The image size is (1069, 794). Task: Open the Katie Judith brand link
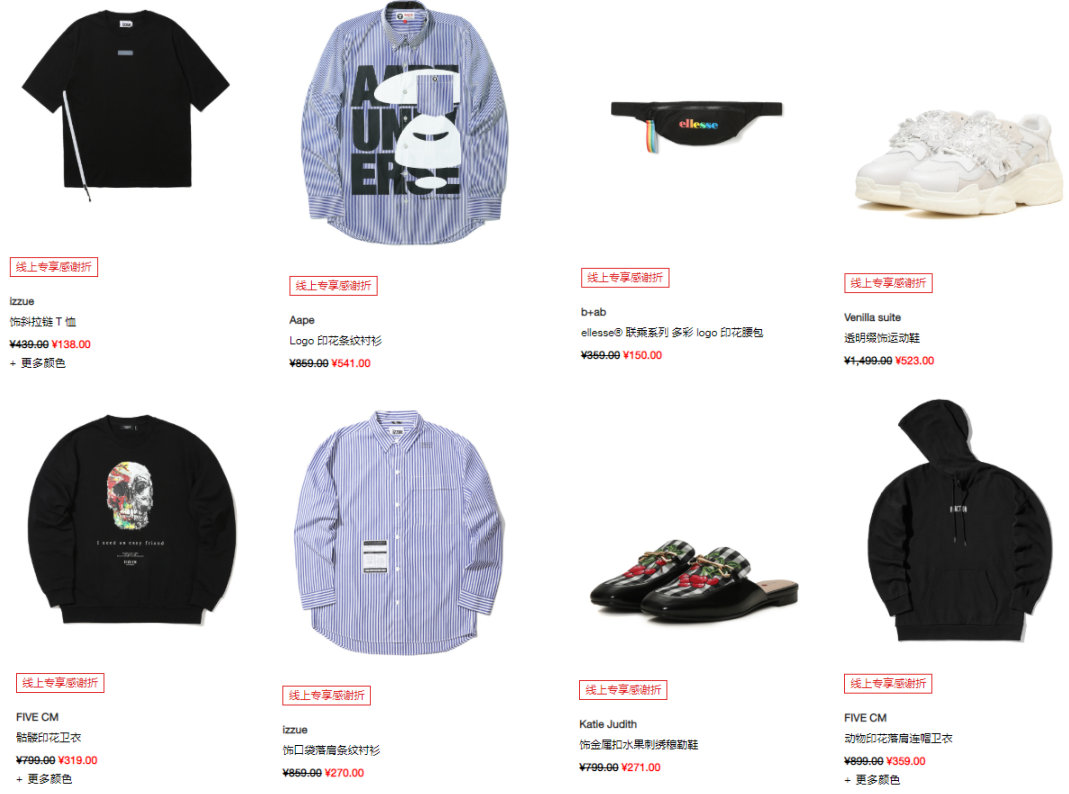tap(607, 724)
